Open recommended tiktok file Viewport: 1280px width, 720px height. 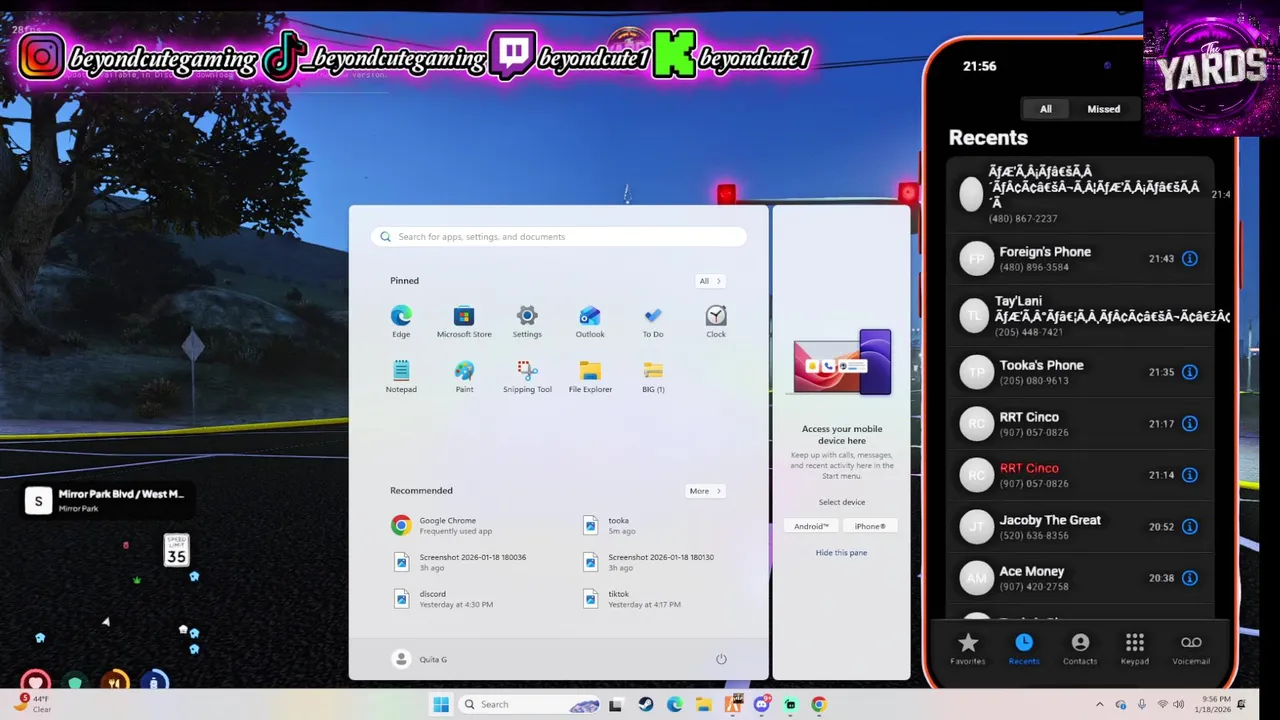pos(632,599)
